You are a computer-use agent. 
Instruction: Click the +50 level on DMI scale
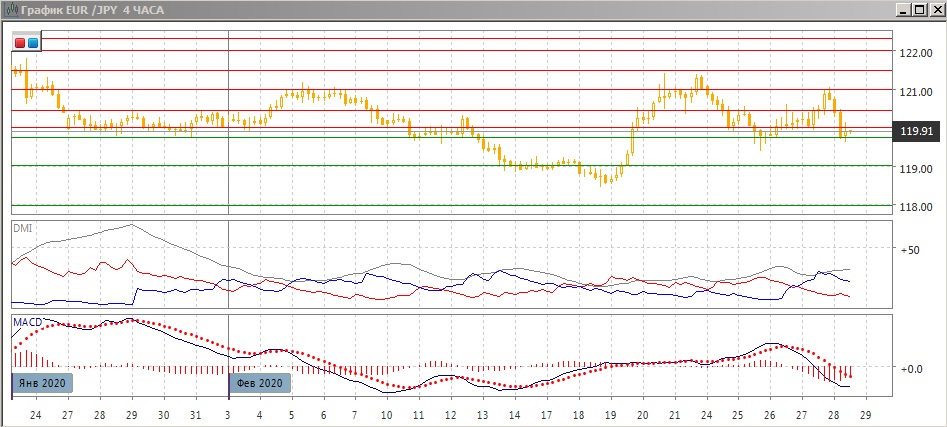pyautogui.click(x=911, y=249)
